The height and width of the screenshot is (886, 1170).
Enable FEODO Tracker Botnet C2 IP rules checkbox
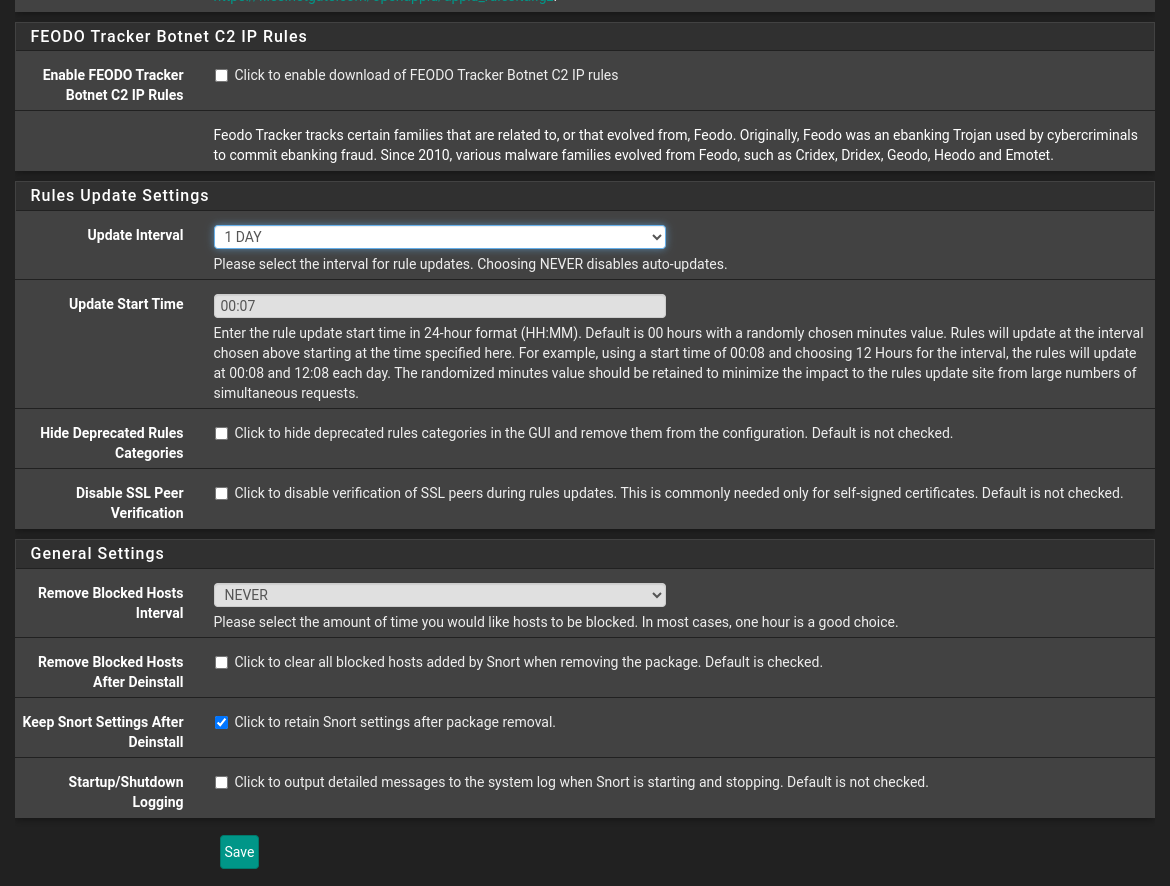click(x=221, y=75)
